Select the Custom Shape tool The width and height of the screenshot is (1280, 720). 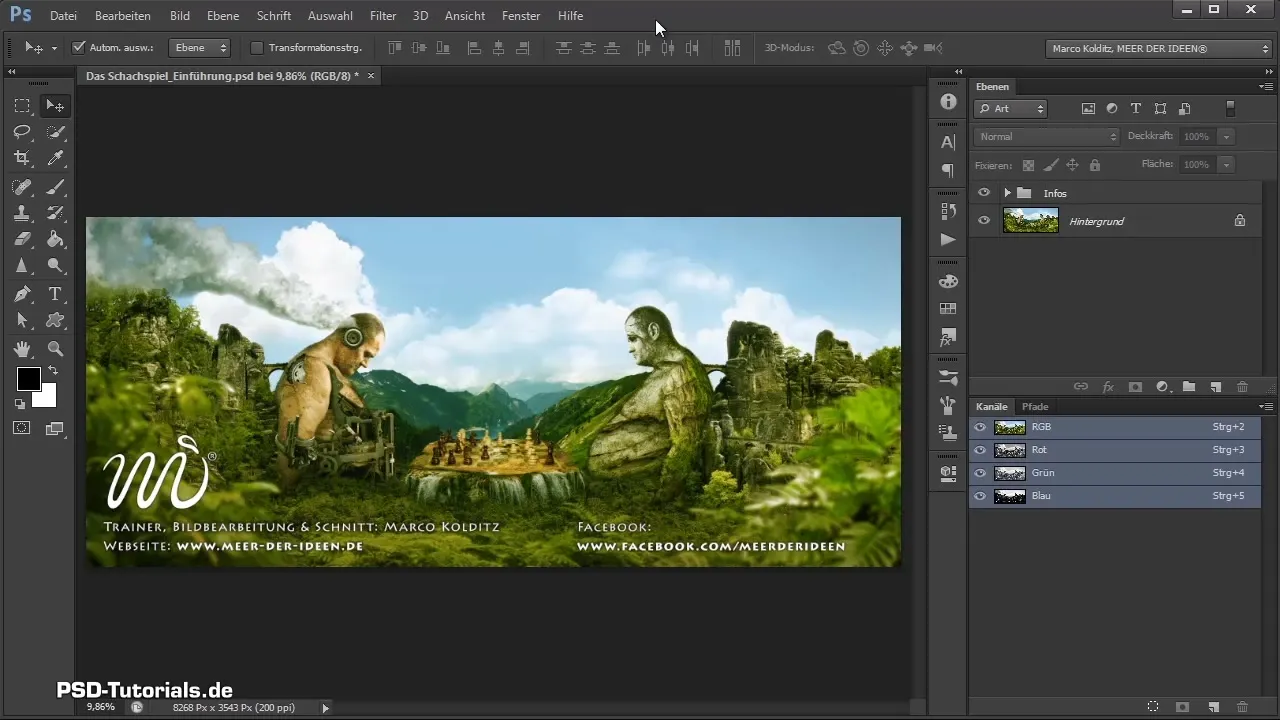(56, 320)
